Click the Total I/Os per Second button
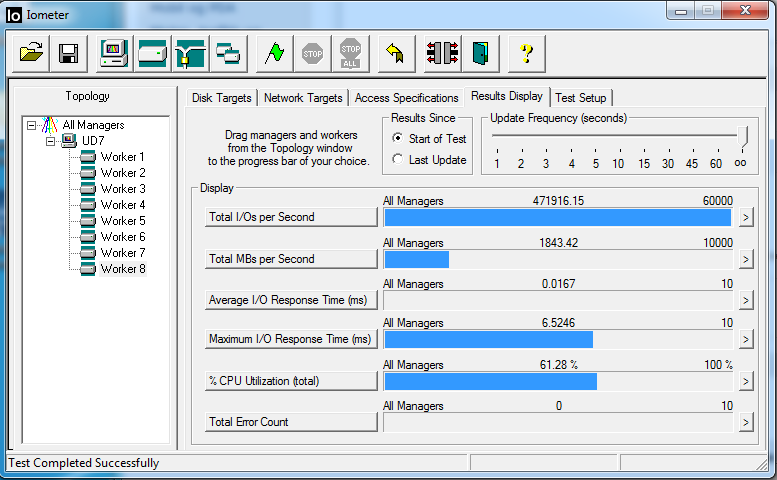This screenshot has width=777, height=480. coord(291,217)
